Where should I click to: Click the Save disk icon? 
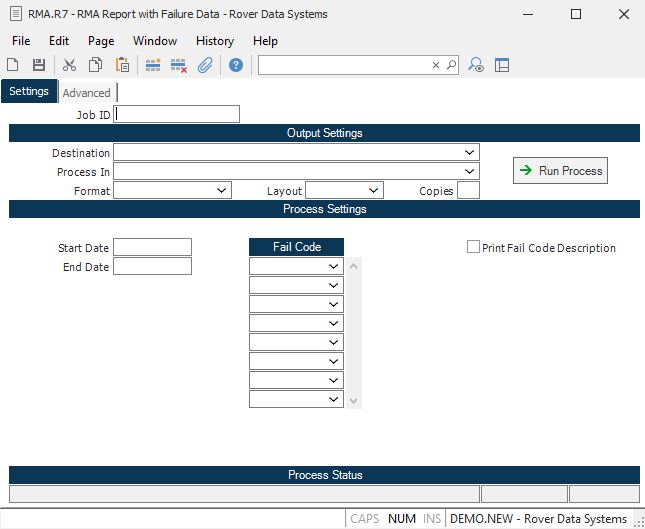pyautogui.click(x=39, y=65)
